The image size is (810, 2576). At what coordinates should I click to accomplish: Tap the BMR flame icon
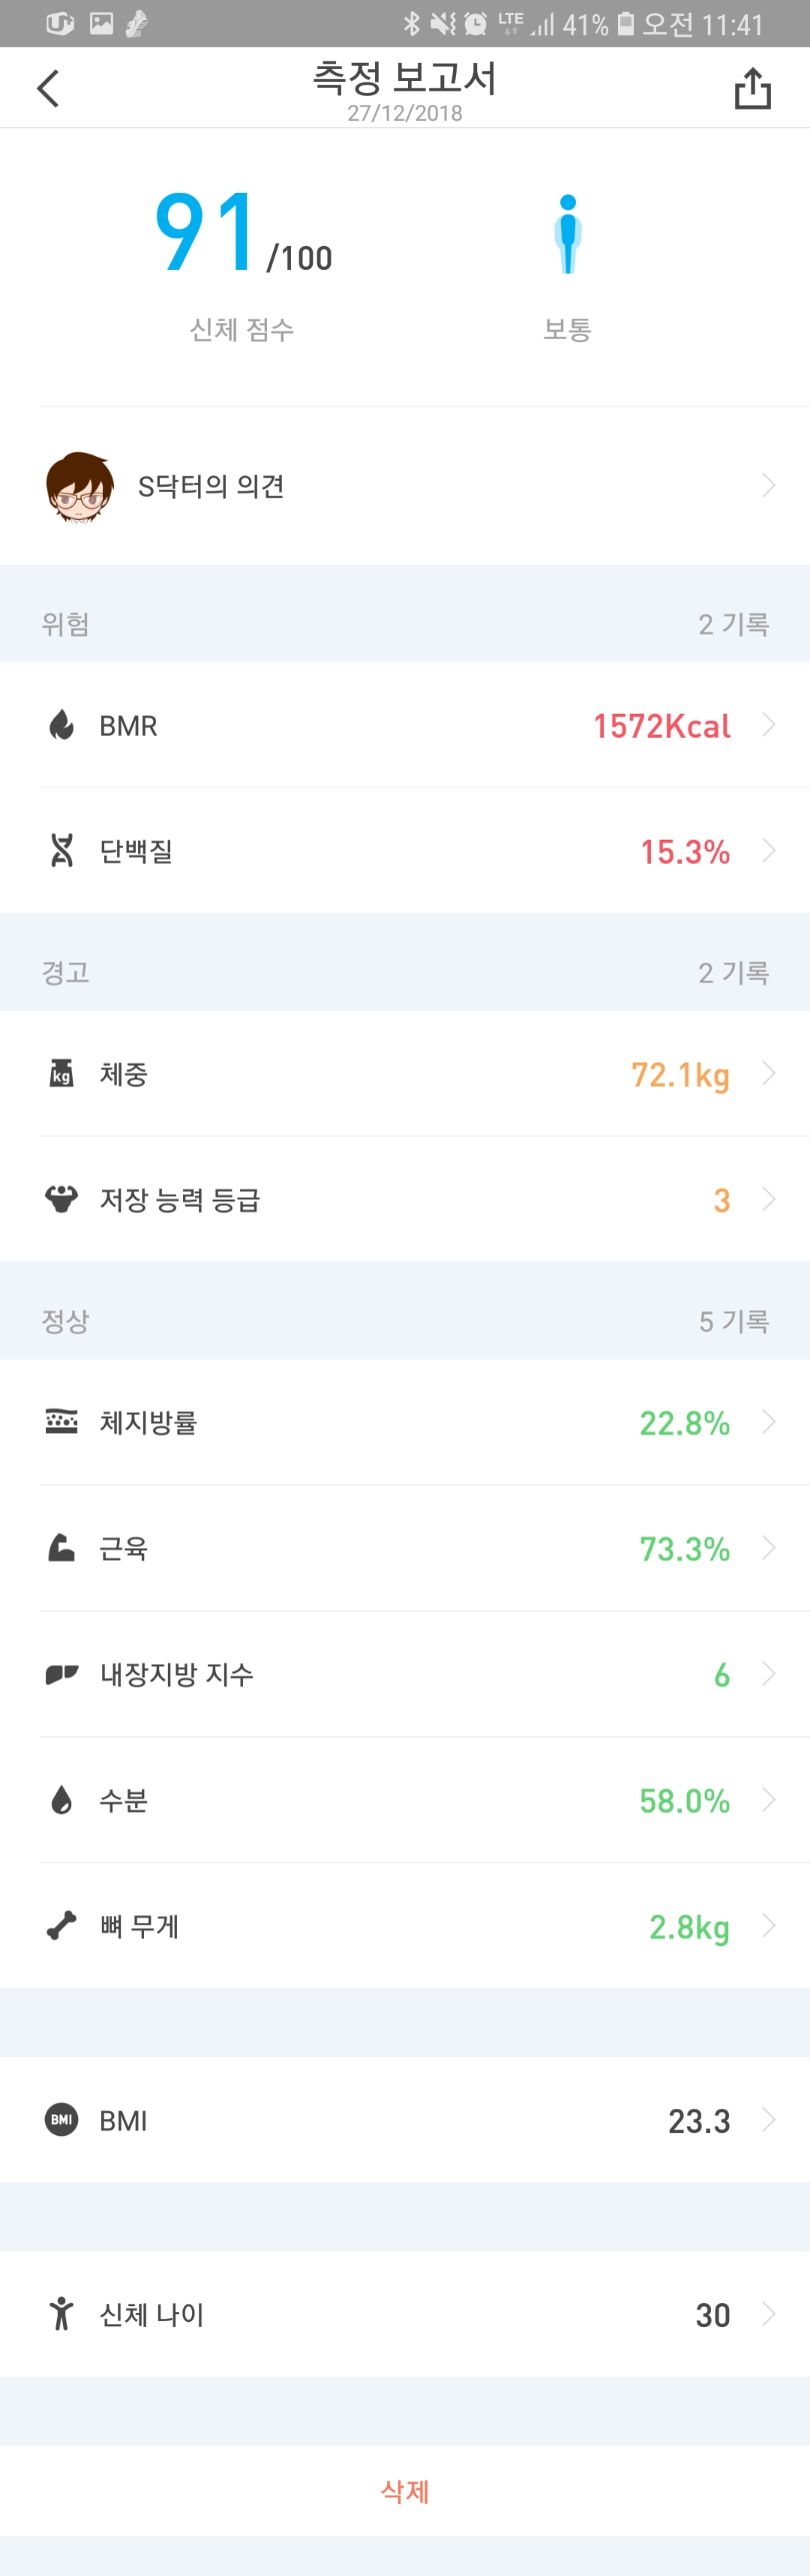[62, 725]
